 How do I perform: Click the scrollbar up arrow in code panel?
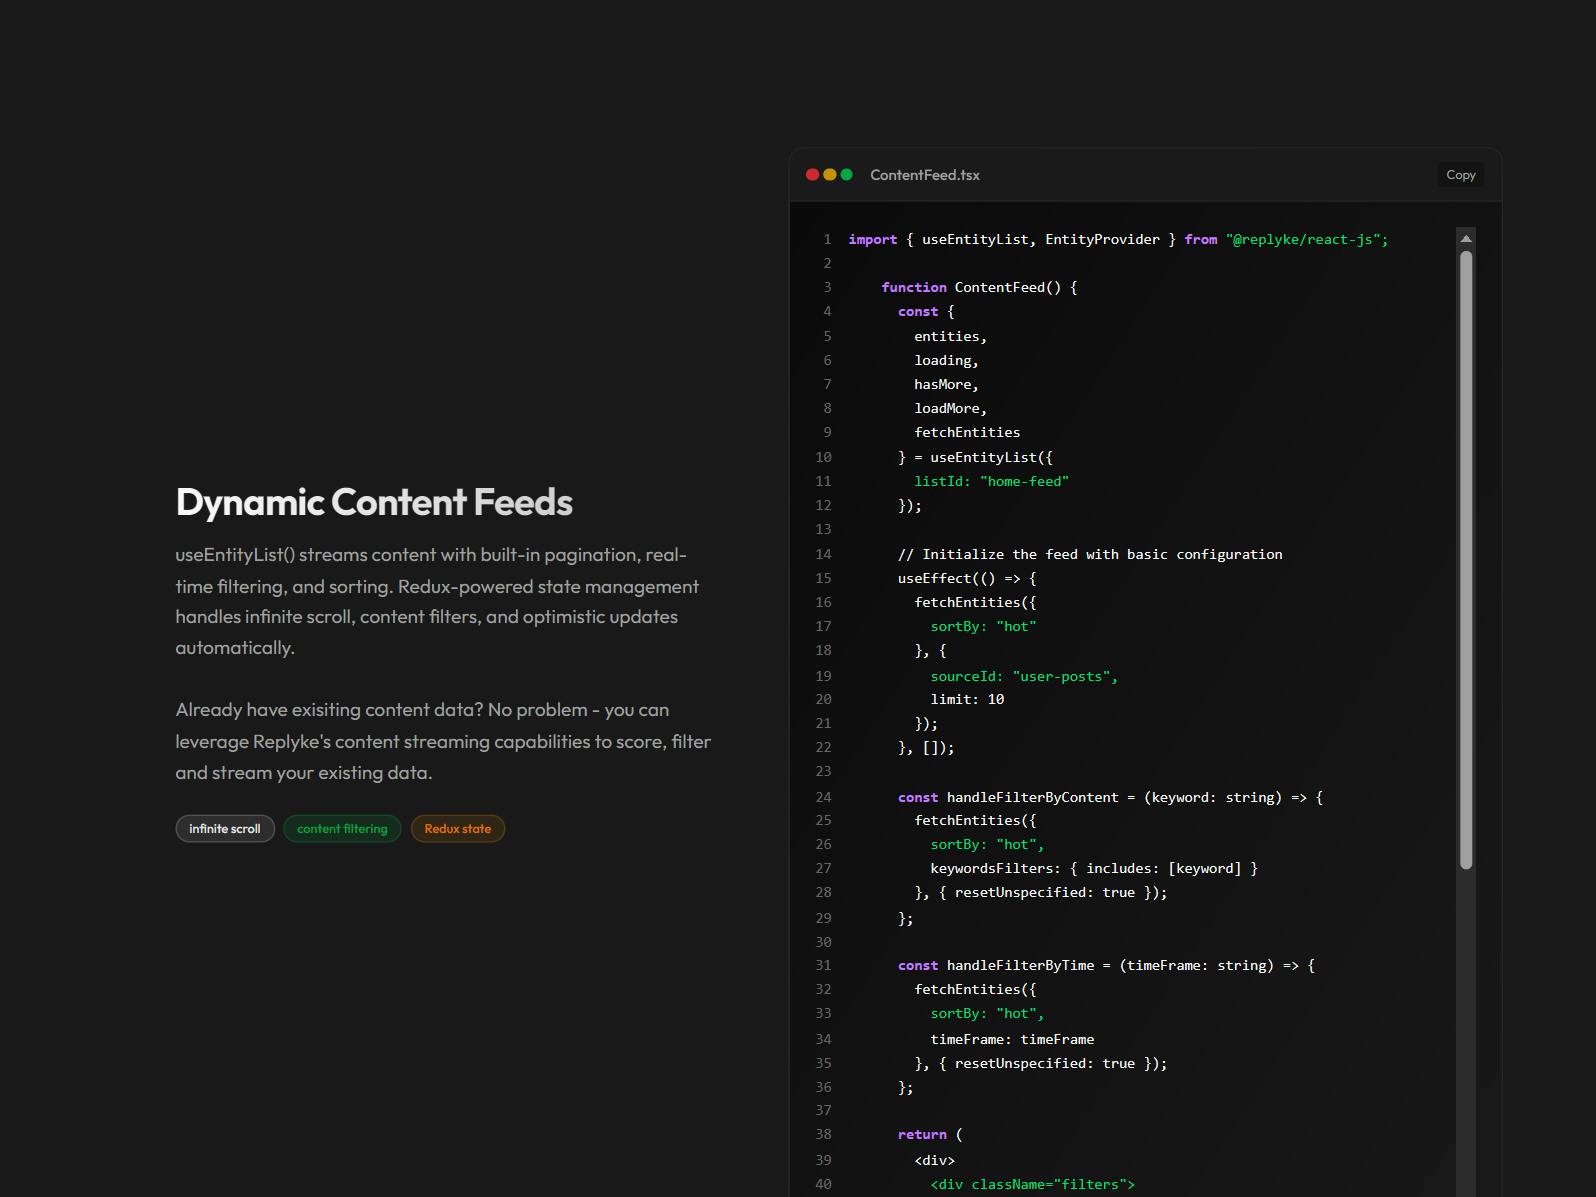(1466, 238)
